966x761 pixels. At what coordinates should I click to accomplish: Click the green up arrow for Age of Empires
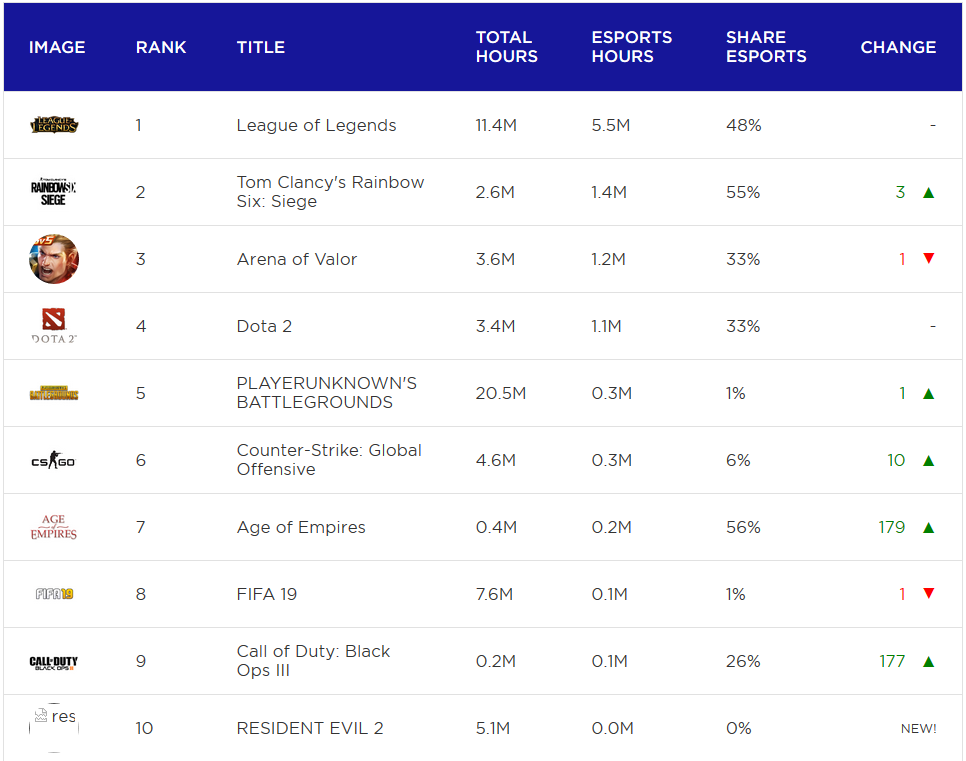[x=928, y=527]
